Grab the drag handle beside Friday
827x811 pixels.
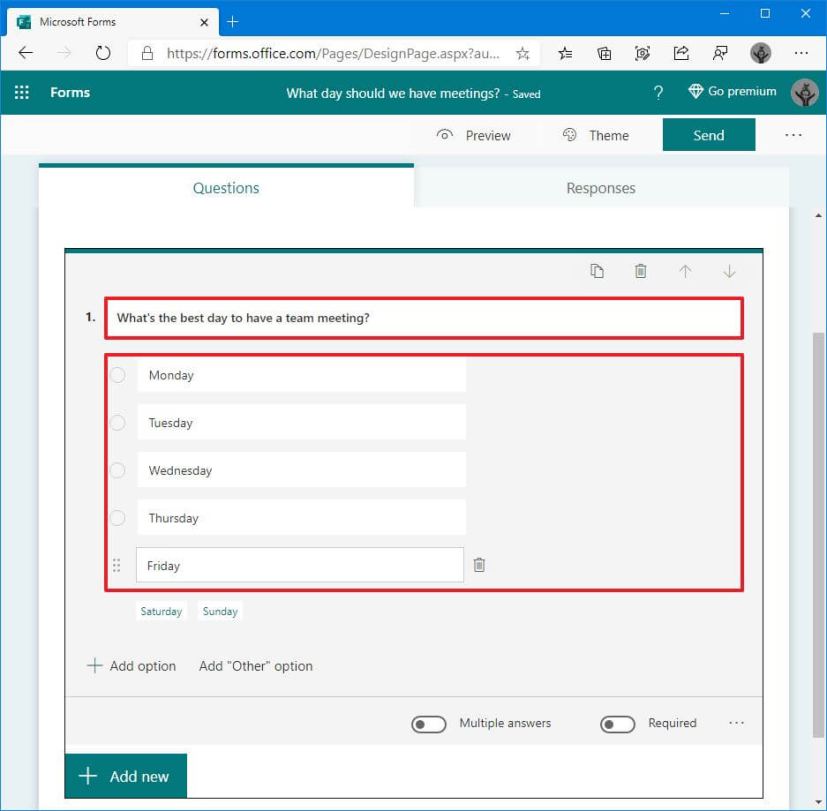[117, 565]
